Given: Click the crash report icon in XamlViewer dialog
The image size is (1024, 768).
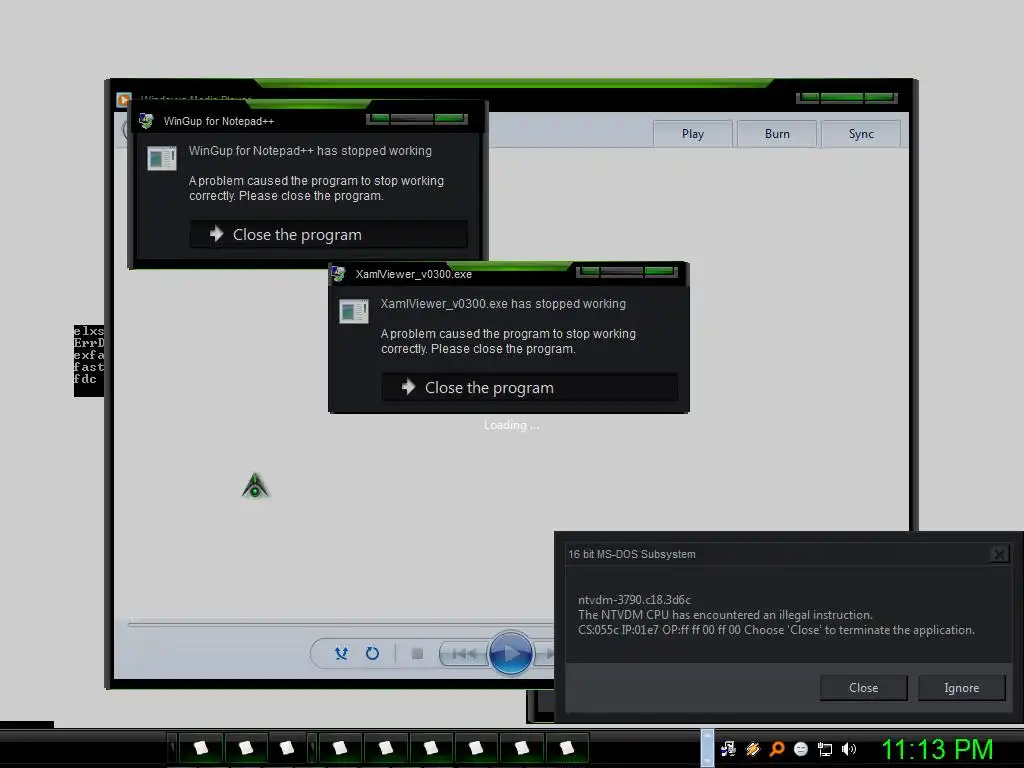Looking at the screenshot, I should coord(354,311).
